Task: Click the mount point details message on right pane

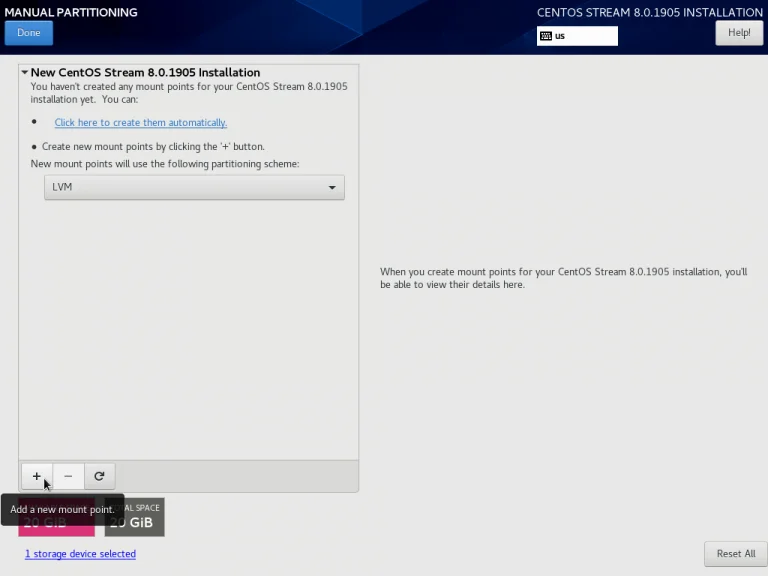Action: [x=563, y=278]
